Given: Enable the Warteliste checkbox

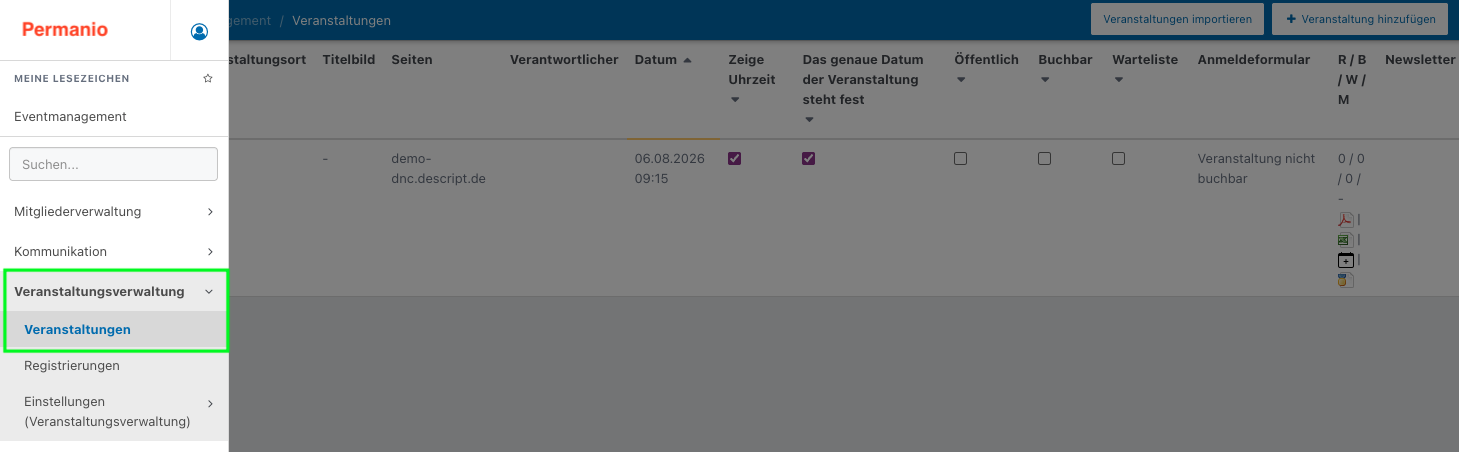Looking at the screenshot, I should tap(1119, 158).
